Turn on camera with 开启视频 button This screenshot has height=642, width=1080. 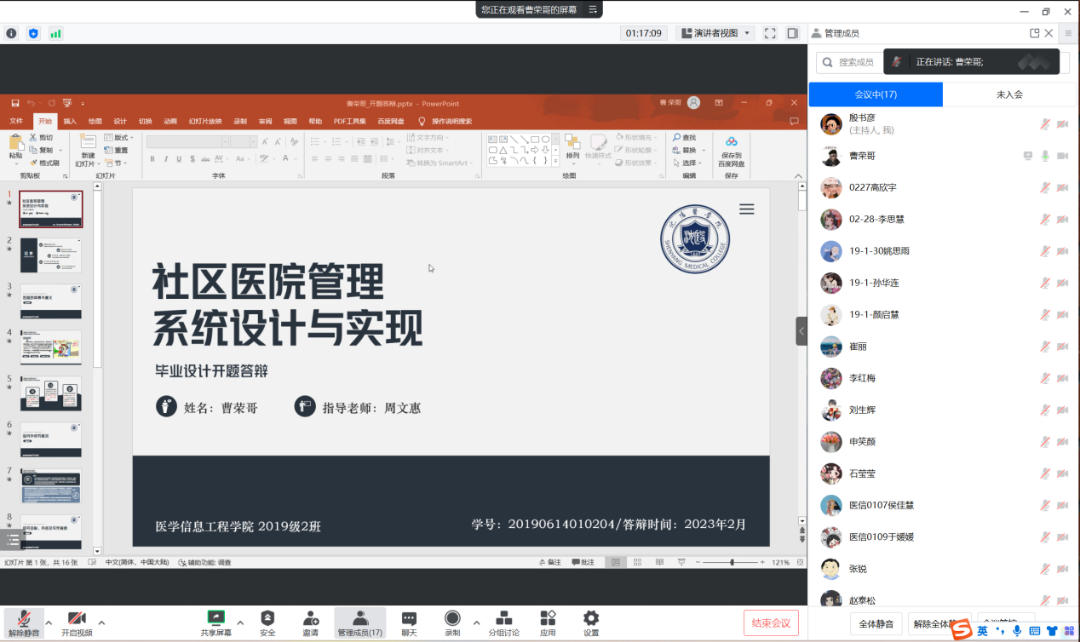77,622
